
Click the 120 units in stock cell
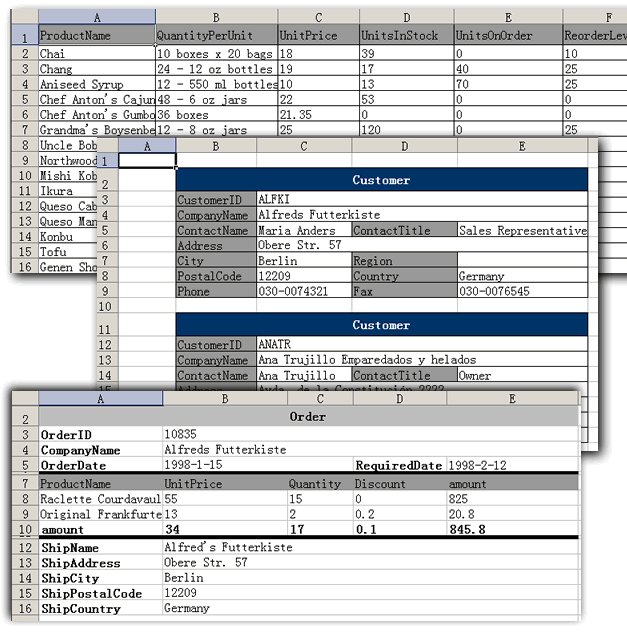406,130
